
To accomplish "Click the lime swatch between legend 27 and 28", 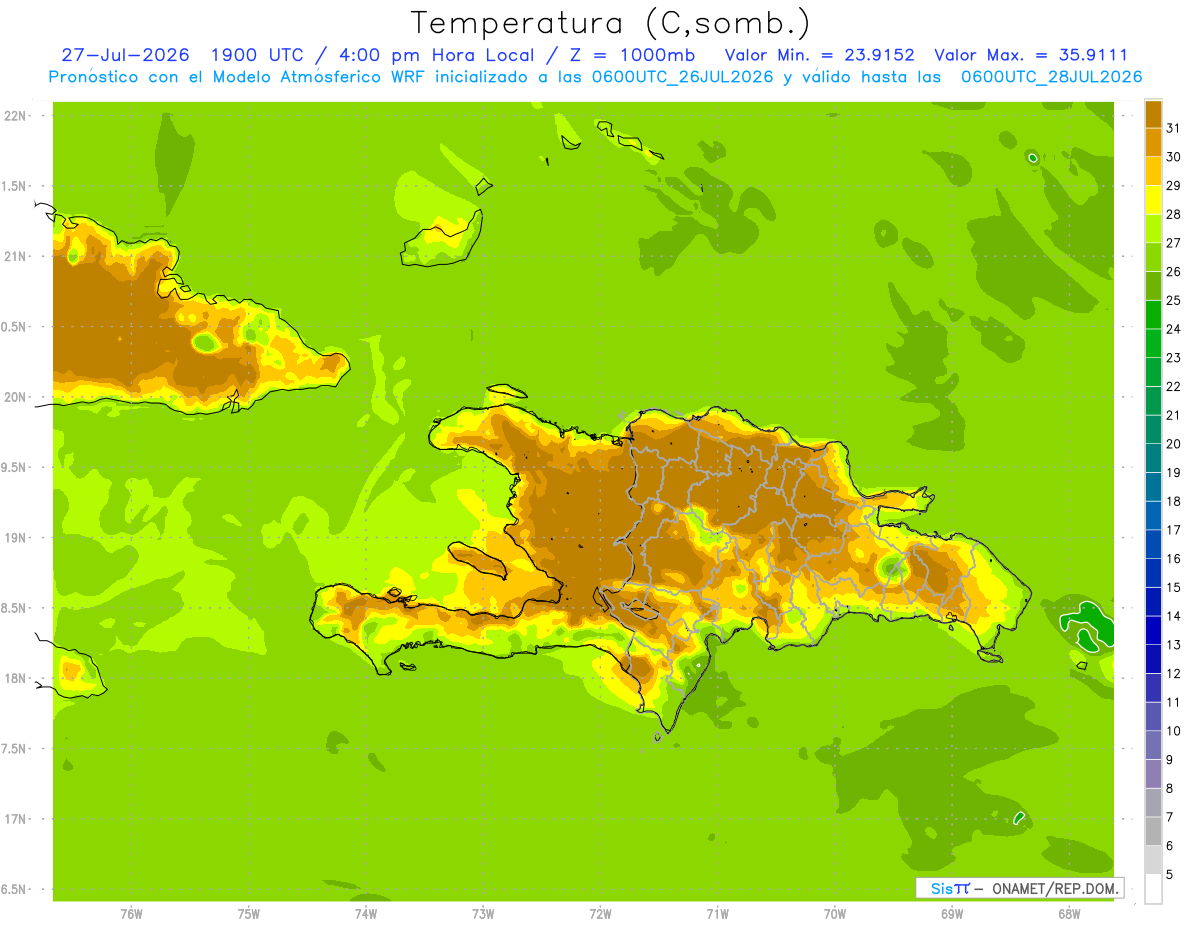I will coord(1153,228).
